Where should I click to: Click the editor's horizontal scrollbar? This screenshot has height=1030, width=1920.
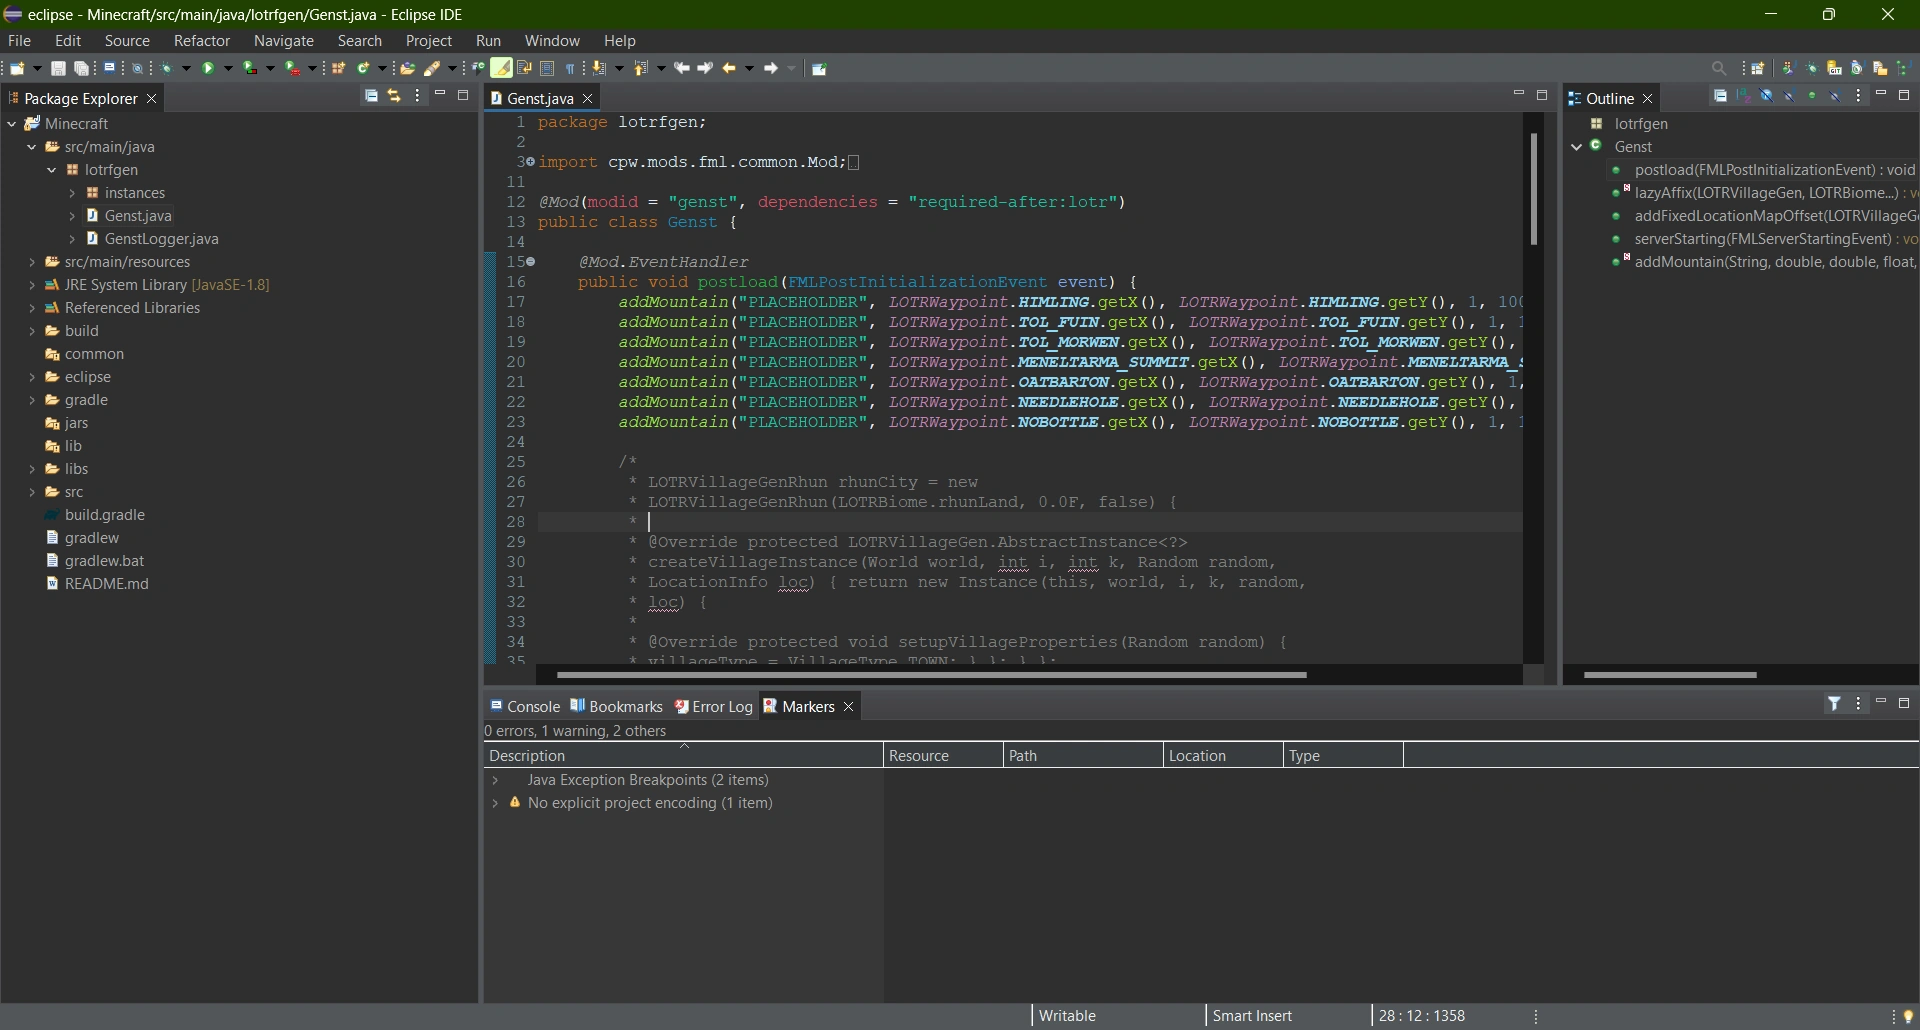point(930,676)
